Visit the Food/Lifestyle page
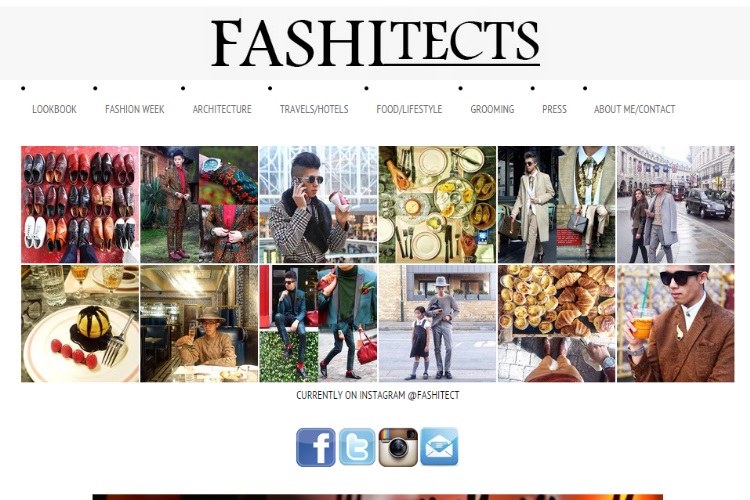Screen dimensions: 750x500 click(x=409, y=109)
